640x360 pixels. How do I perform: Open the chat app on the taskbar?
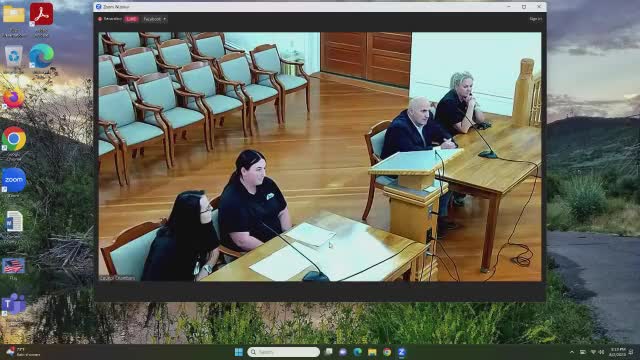[343, 352]
